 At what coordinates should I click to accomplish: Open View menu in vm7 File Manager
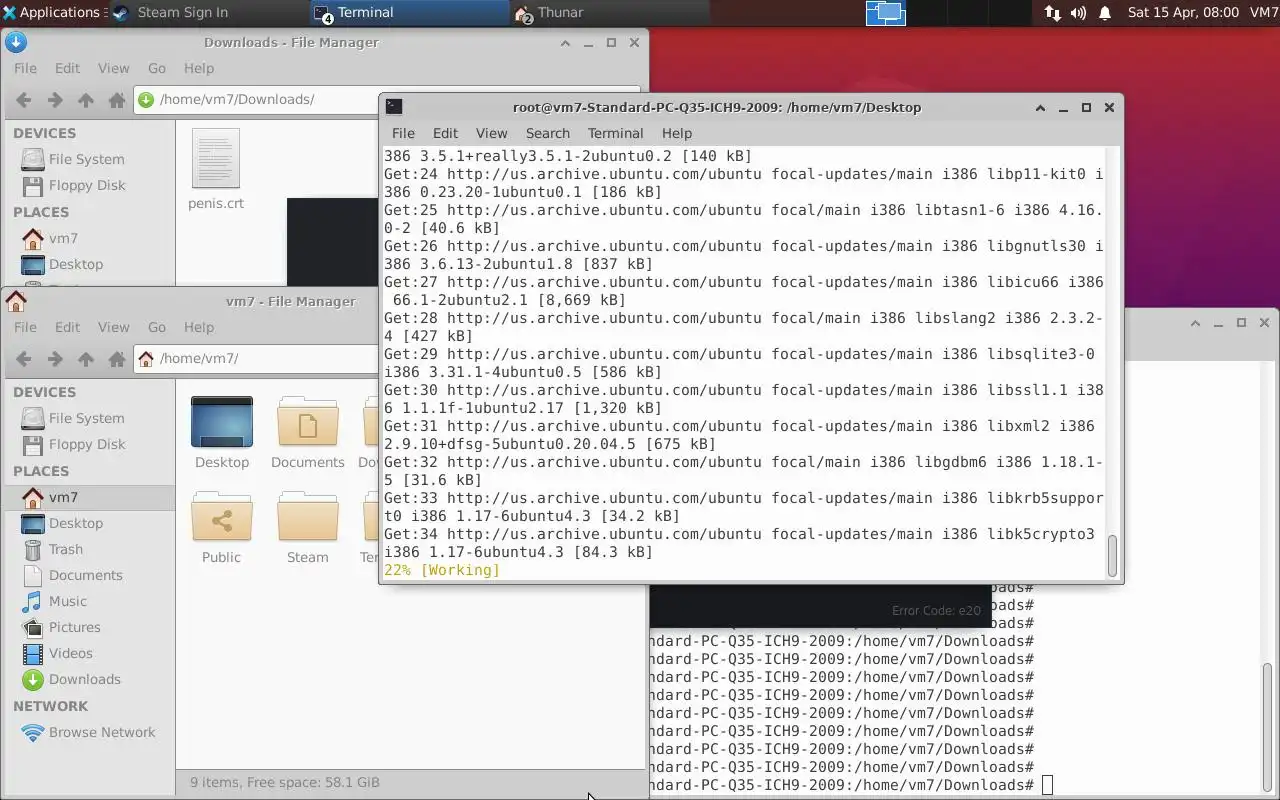pyautogui.click(x=113, y=327)
